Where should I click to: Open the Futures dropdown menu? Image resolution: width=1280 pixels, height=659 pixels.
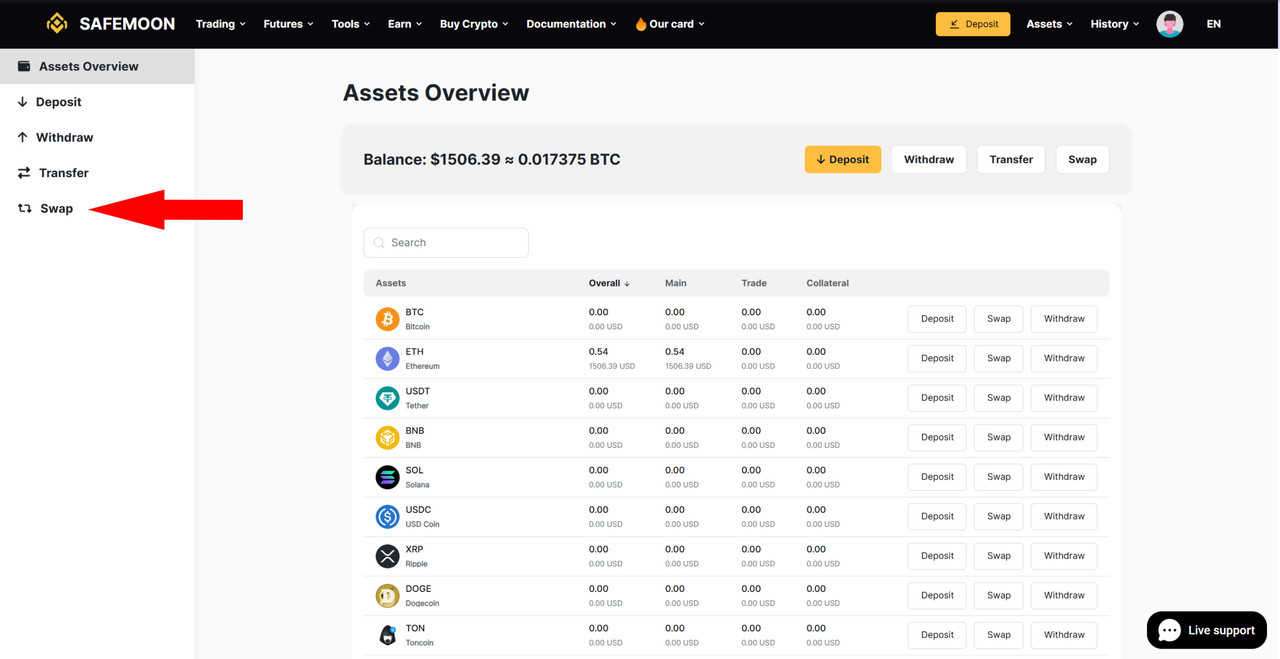(288, 24)
